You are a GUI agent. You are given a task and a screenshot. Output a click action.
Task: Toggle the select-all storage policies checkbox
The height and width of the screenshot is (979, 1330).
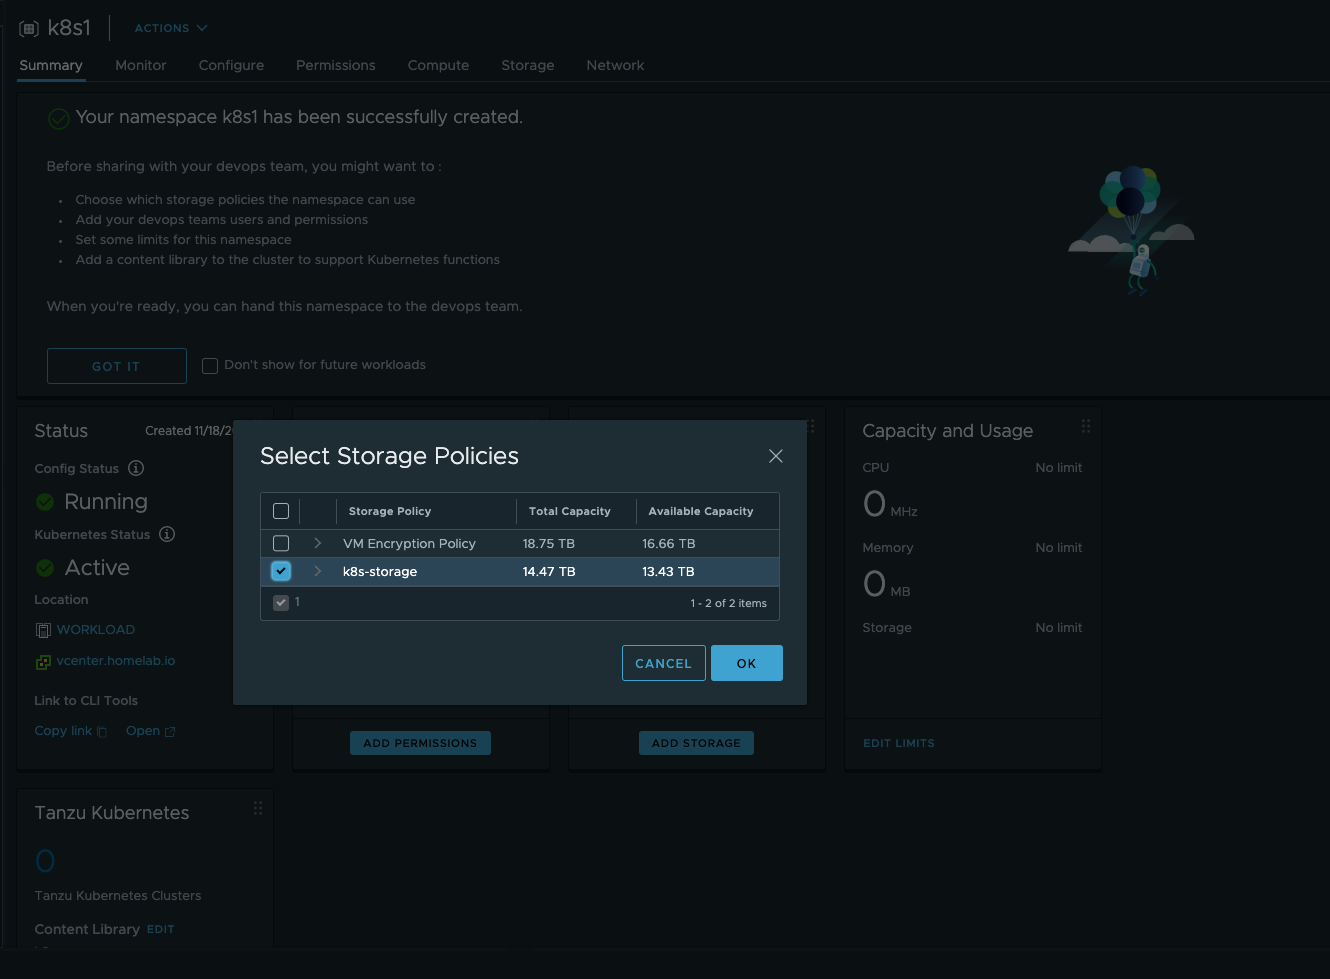[281, 511]
